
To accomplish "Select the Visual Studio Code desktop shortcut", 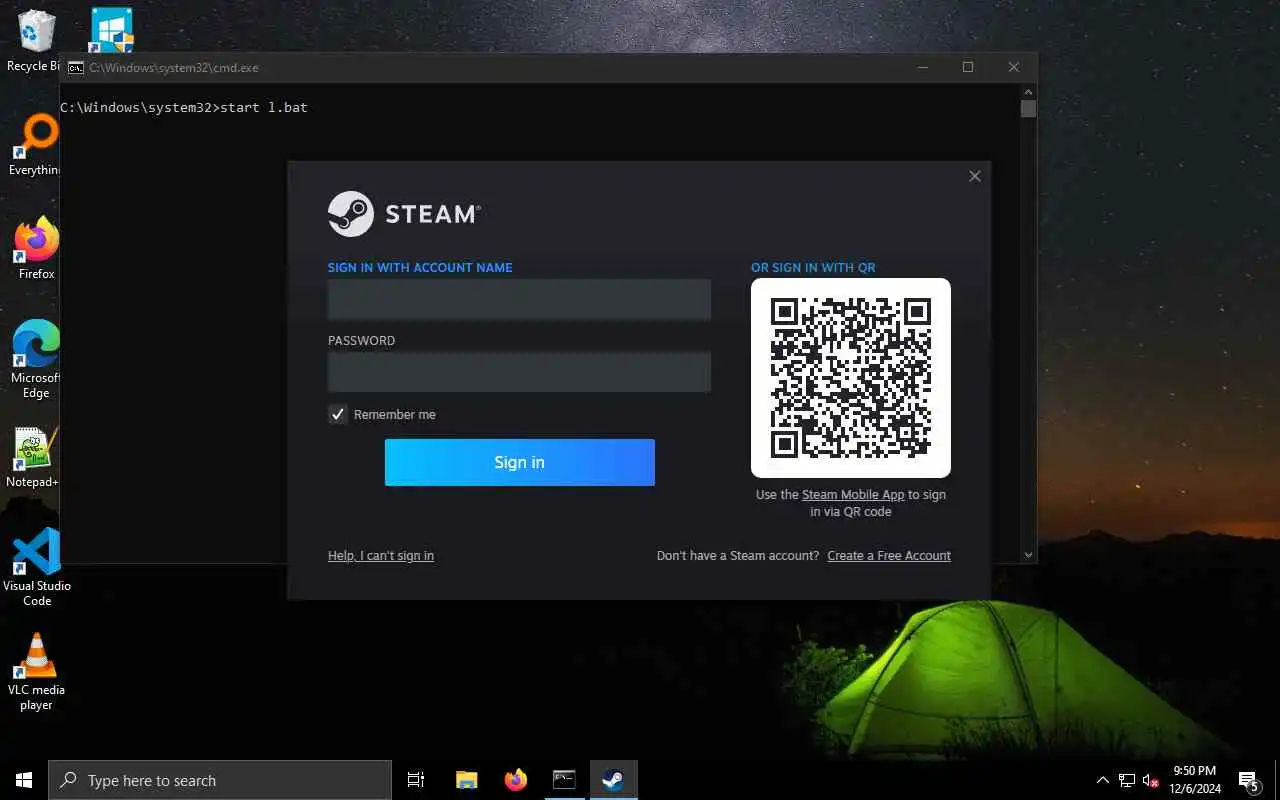I will tap(36, 568).
